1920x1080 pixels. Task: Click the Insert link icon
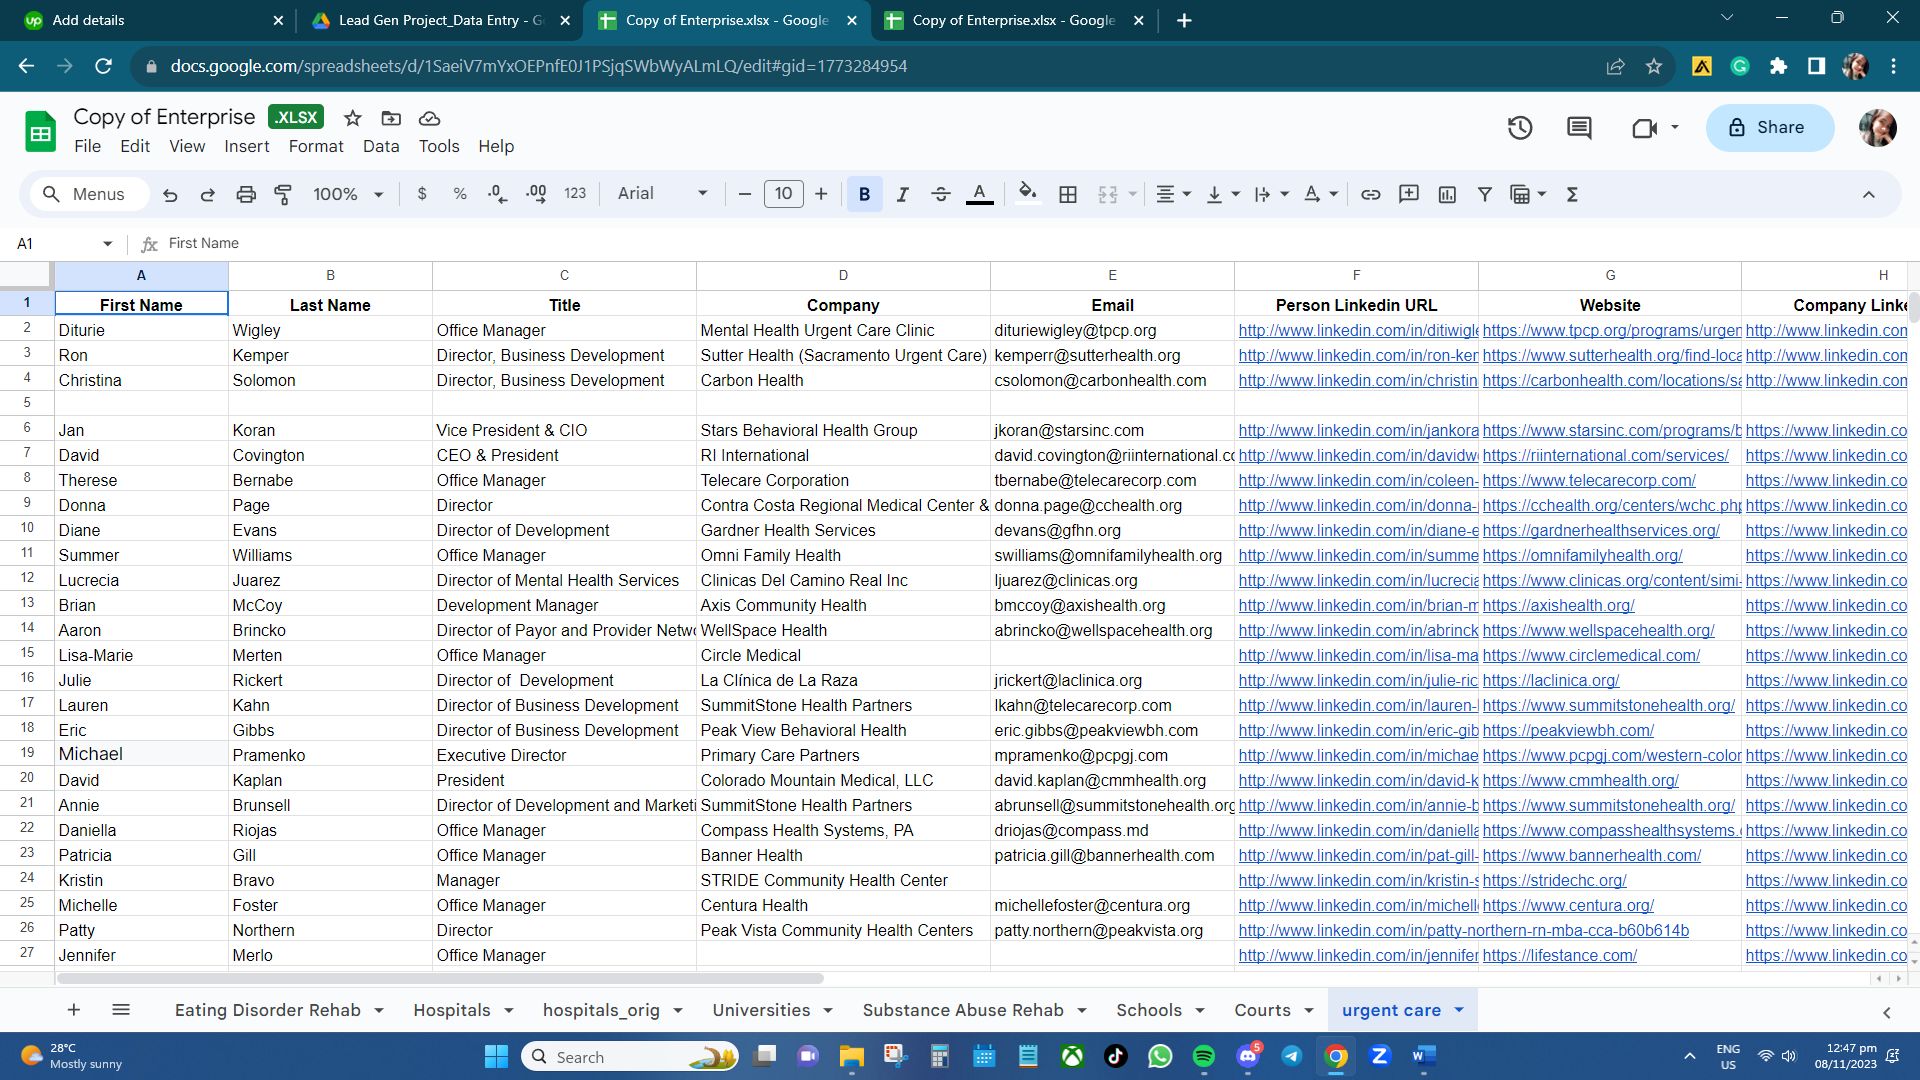click(1370, 195)
